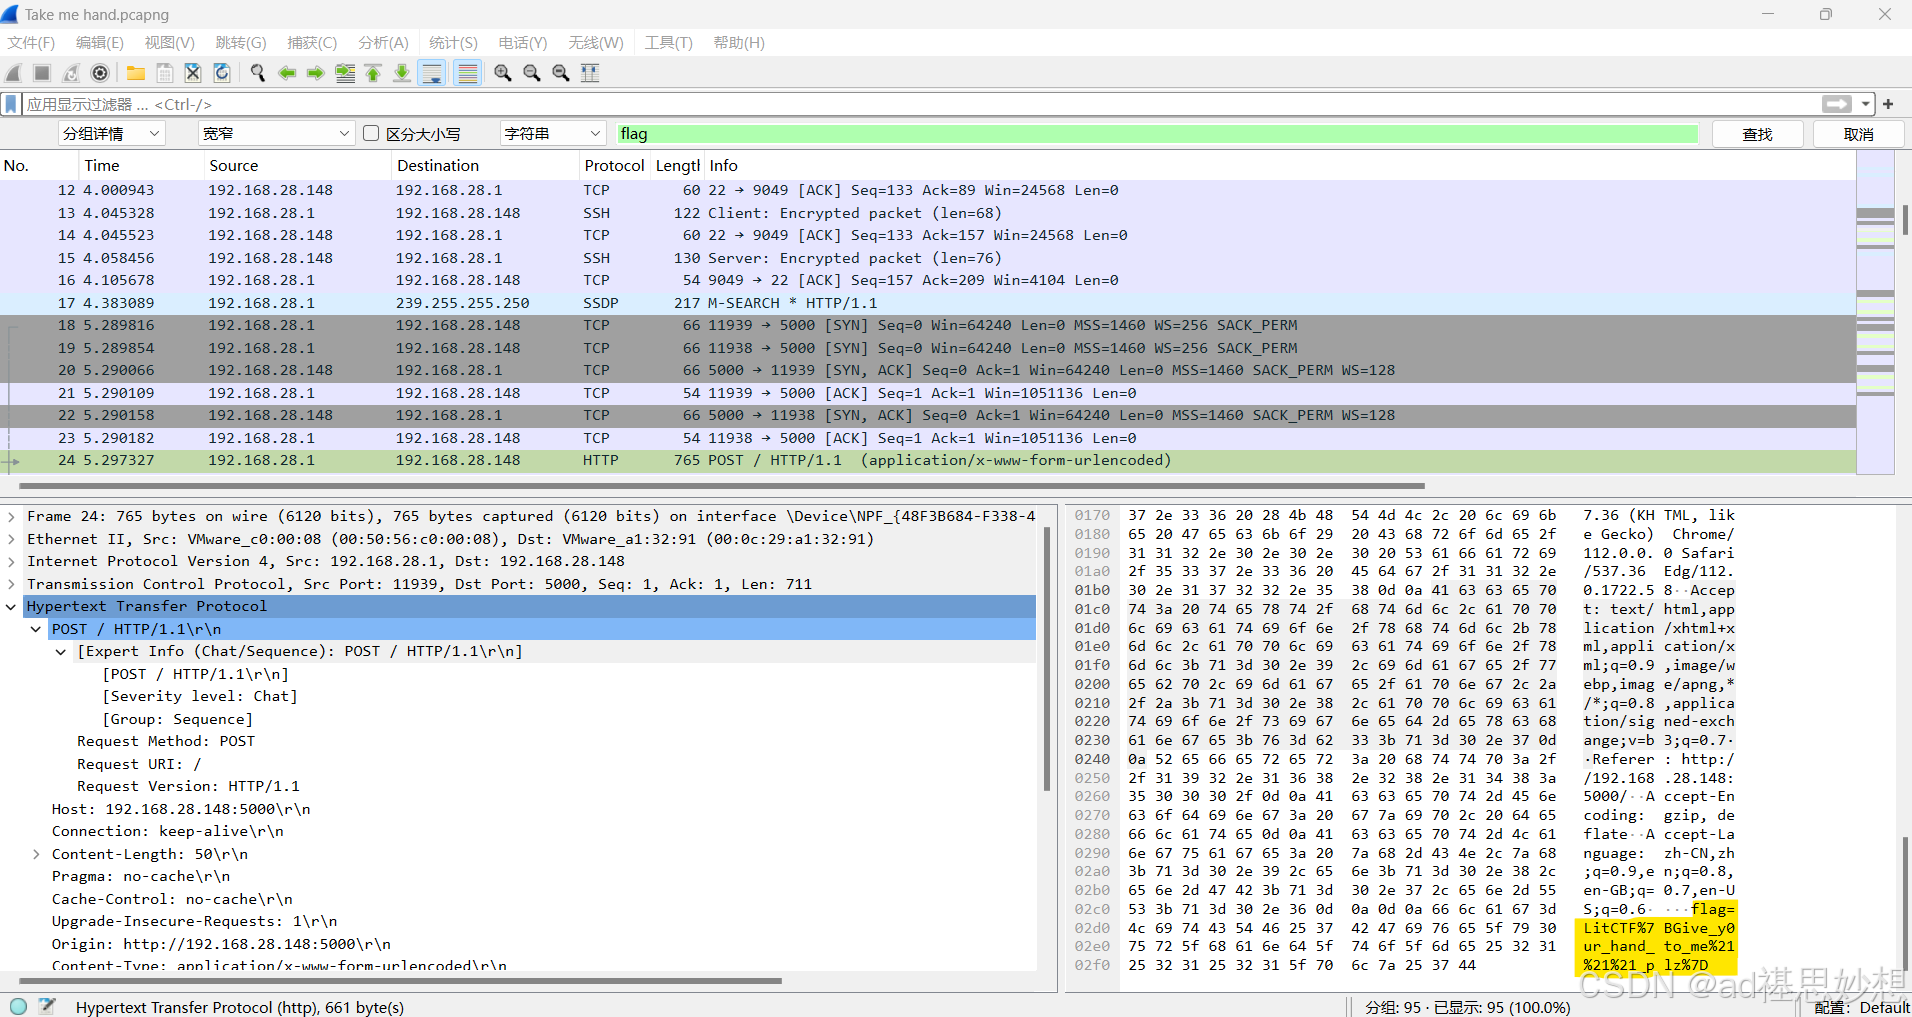Zoom in on the packet list
The height and width of the screenshot is (1017, 1912).
502,72
